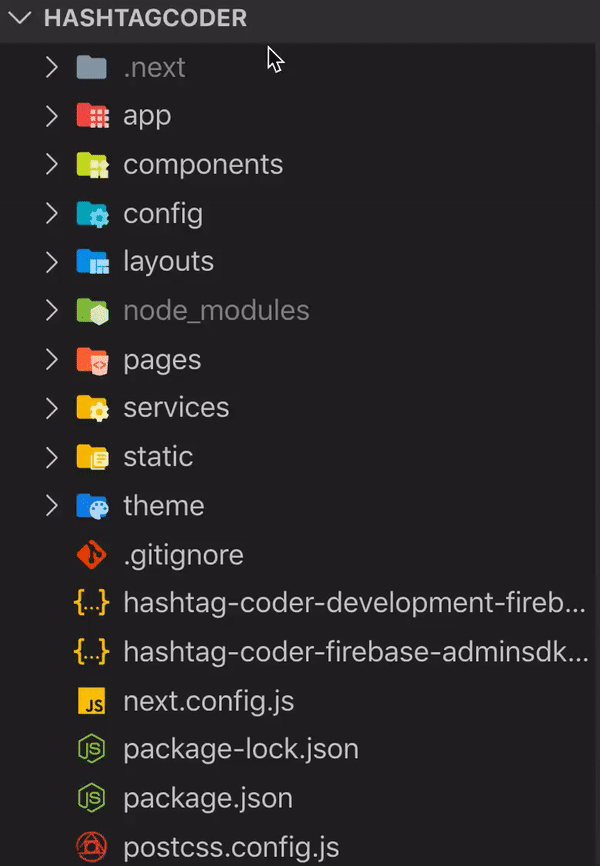Open the hashtag-coder-development-fireb... file
The width and height of the screenshot is (600, 866).
coord(354,603)
